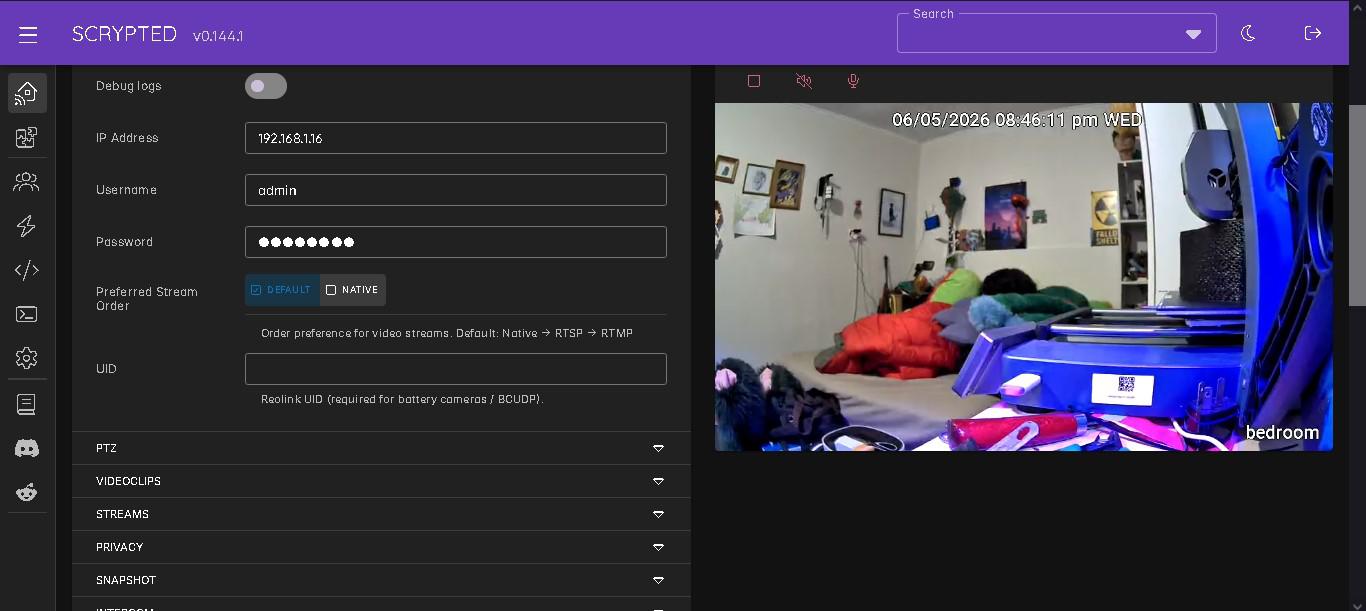Image resolution: width=1366 pixels, height=611 pixels.
Task: Click the logout icon in header
Action: (1313, 33)
